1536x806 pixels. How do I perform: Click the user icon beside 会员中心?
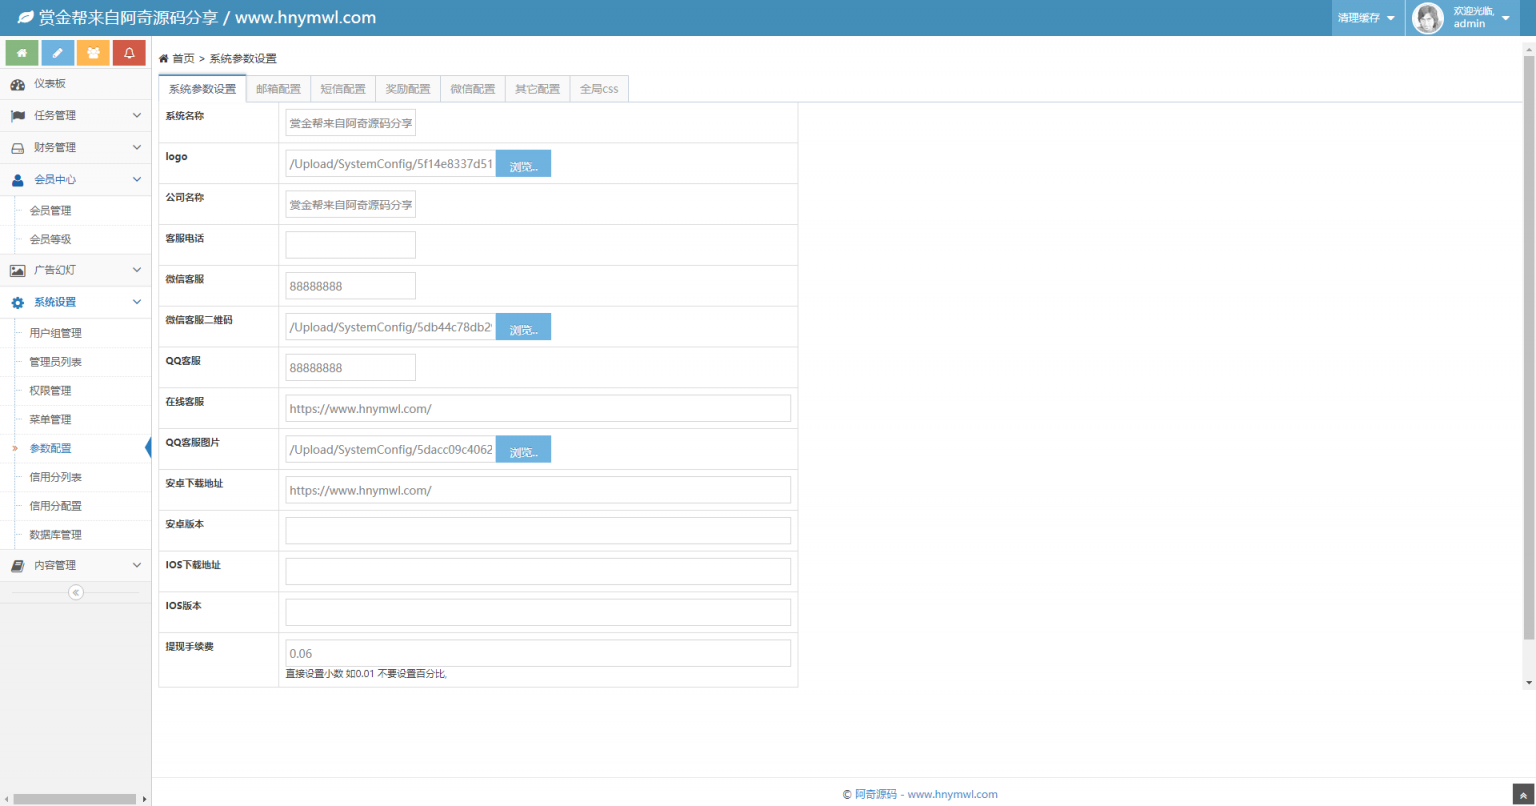18,180
